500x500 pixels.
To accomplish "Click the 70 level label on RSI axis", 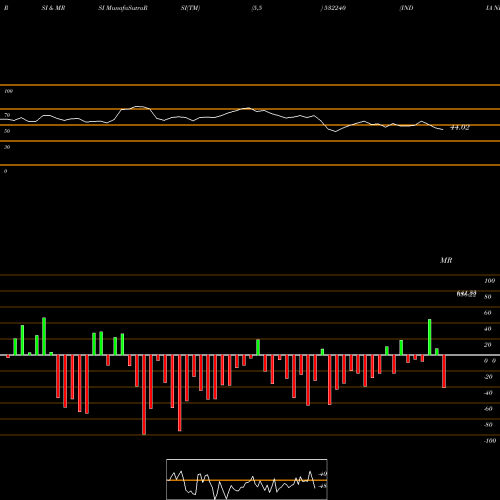I will point(7,115).
